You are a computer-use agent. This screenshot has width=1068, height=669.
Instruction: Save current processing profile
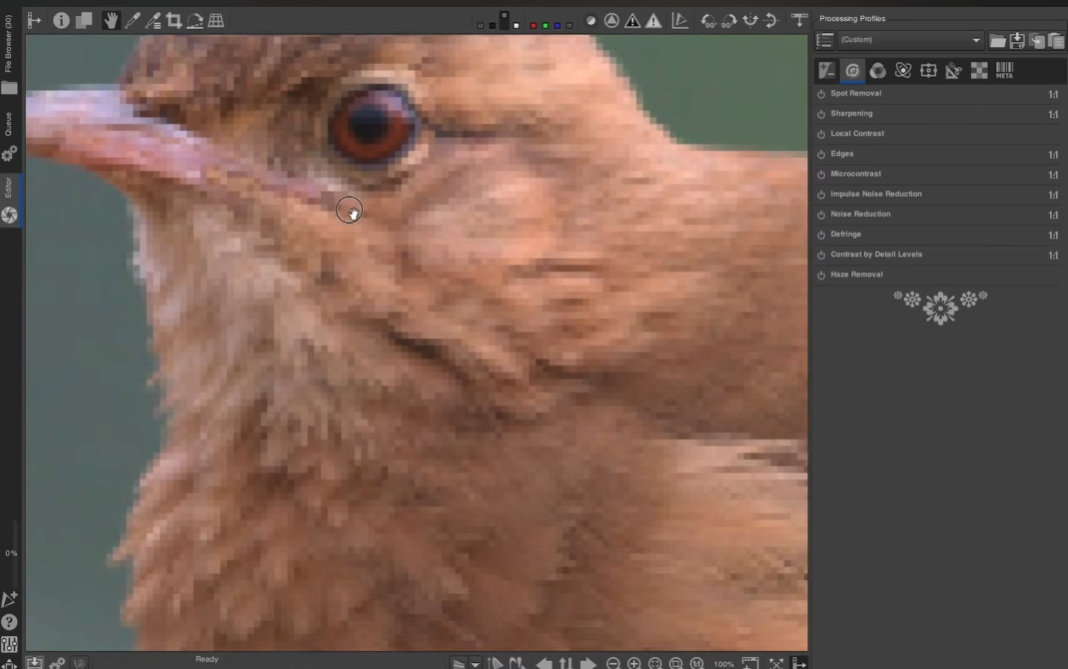pyautogui.click(x=1017, y=41)
